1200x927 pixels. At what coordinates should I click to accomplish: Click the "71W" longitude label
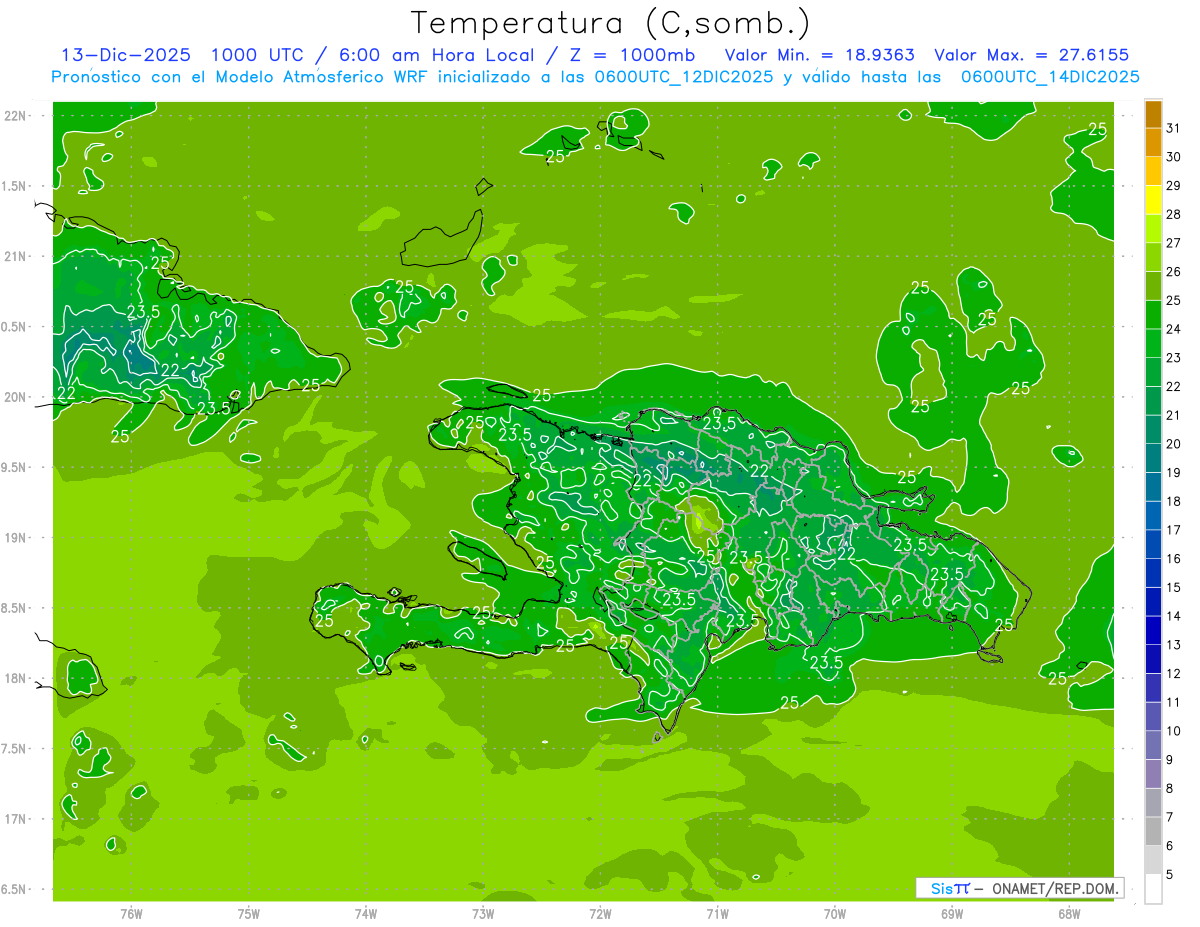pyautogui.click(x=717, y=914)
